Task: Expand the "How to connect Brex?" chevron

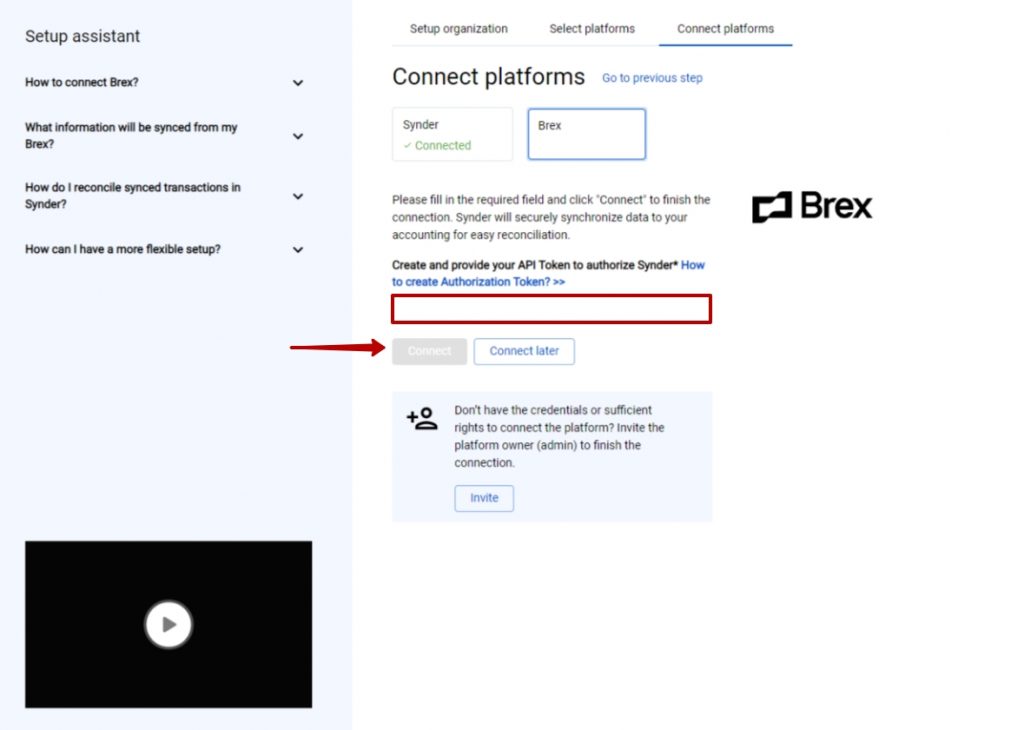Action: (x=298, y=83)
